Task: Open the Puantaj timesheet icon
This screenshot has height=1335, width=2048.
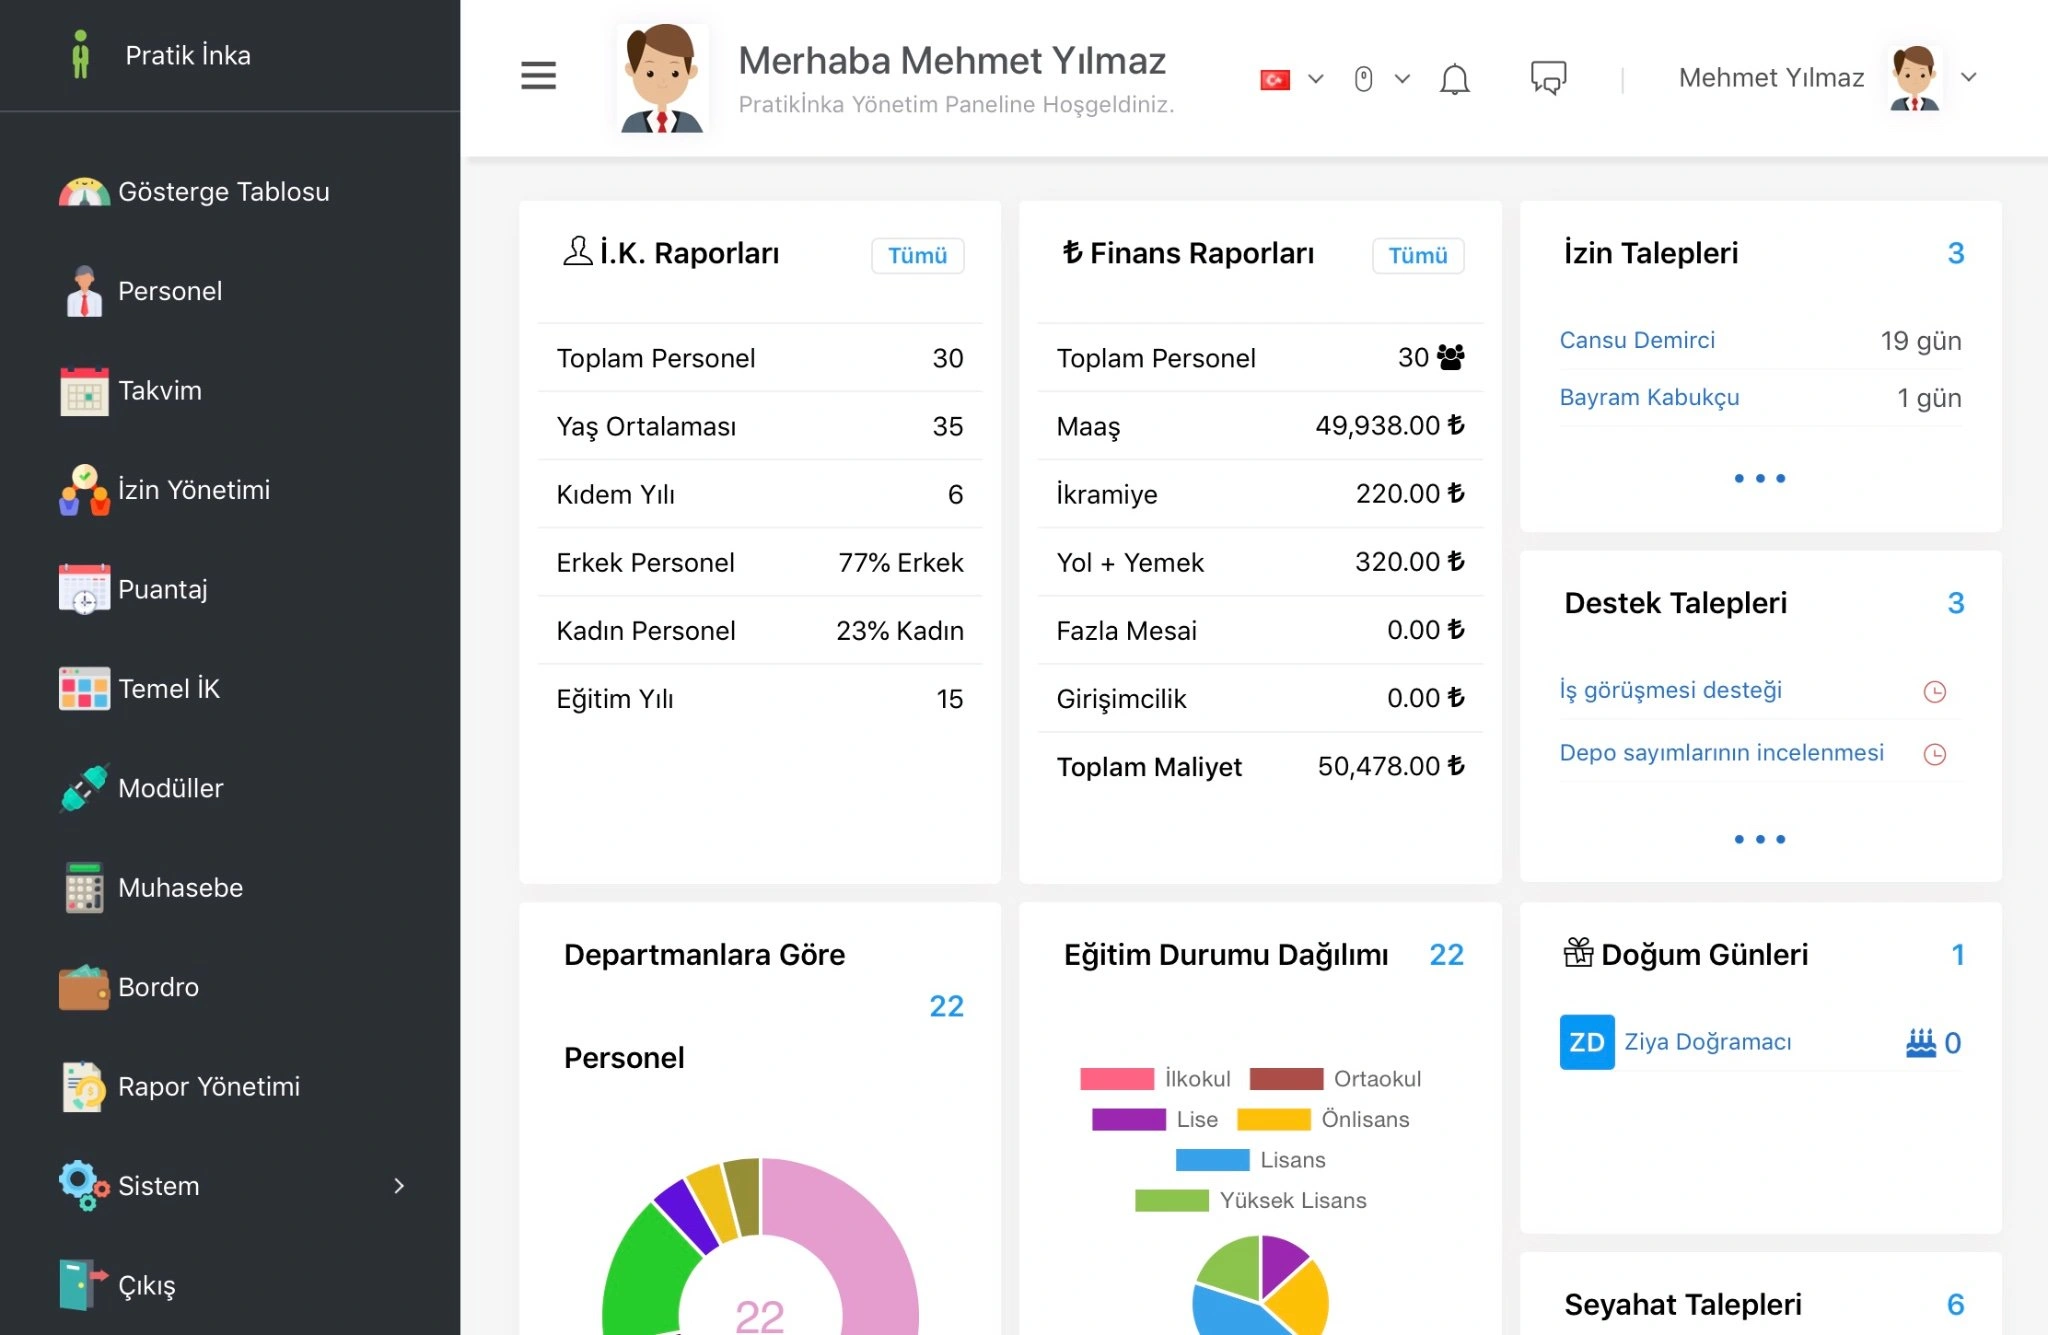Action: point(84,589)
